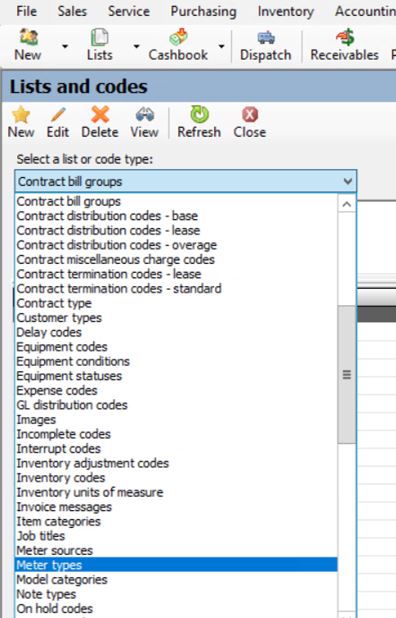The image size is (396, 618).
Task: Open the Sales menu
Action: pos(72,11)
